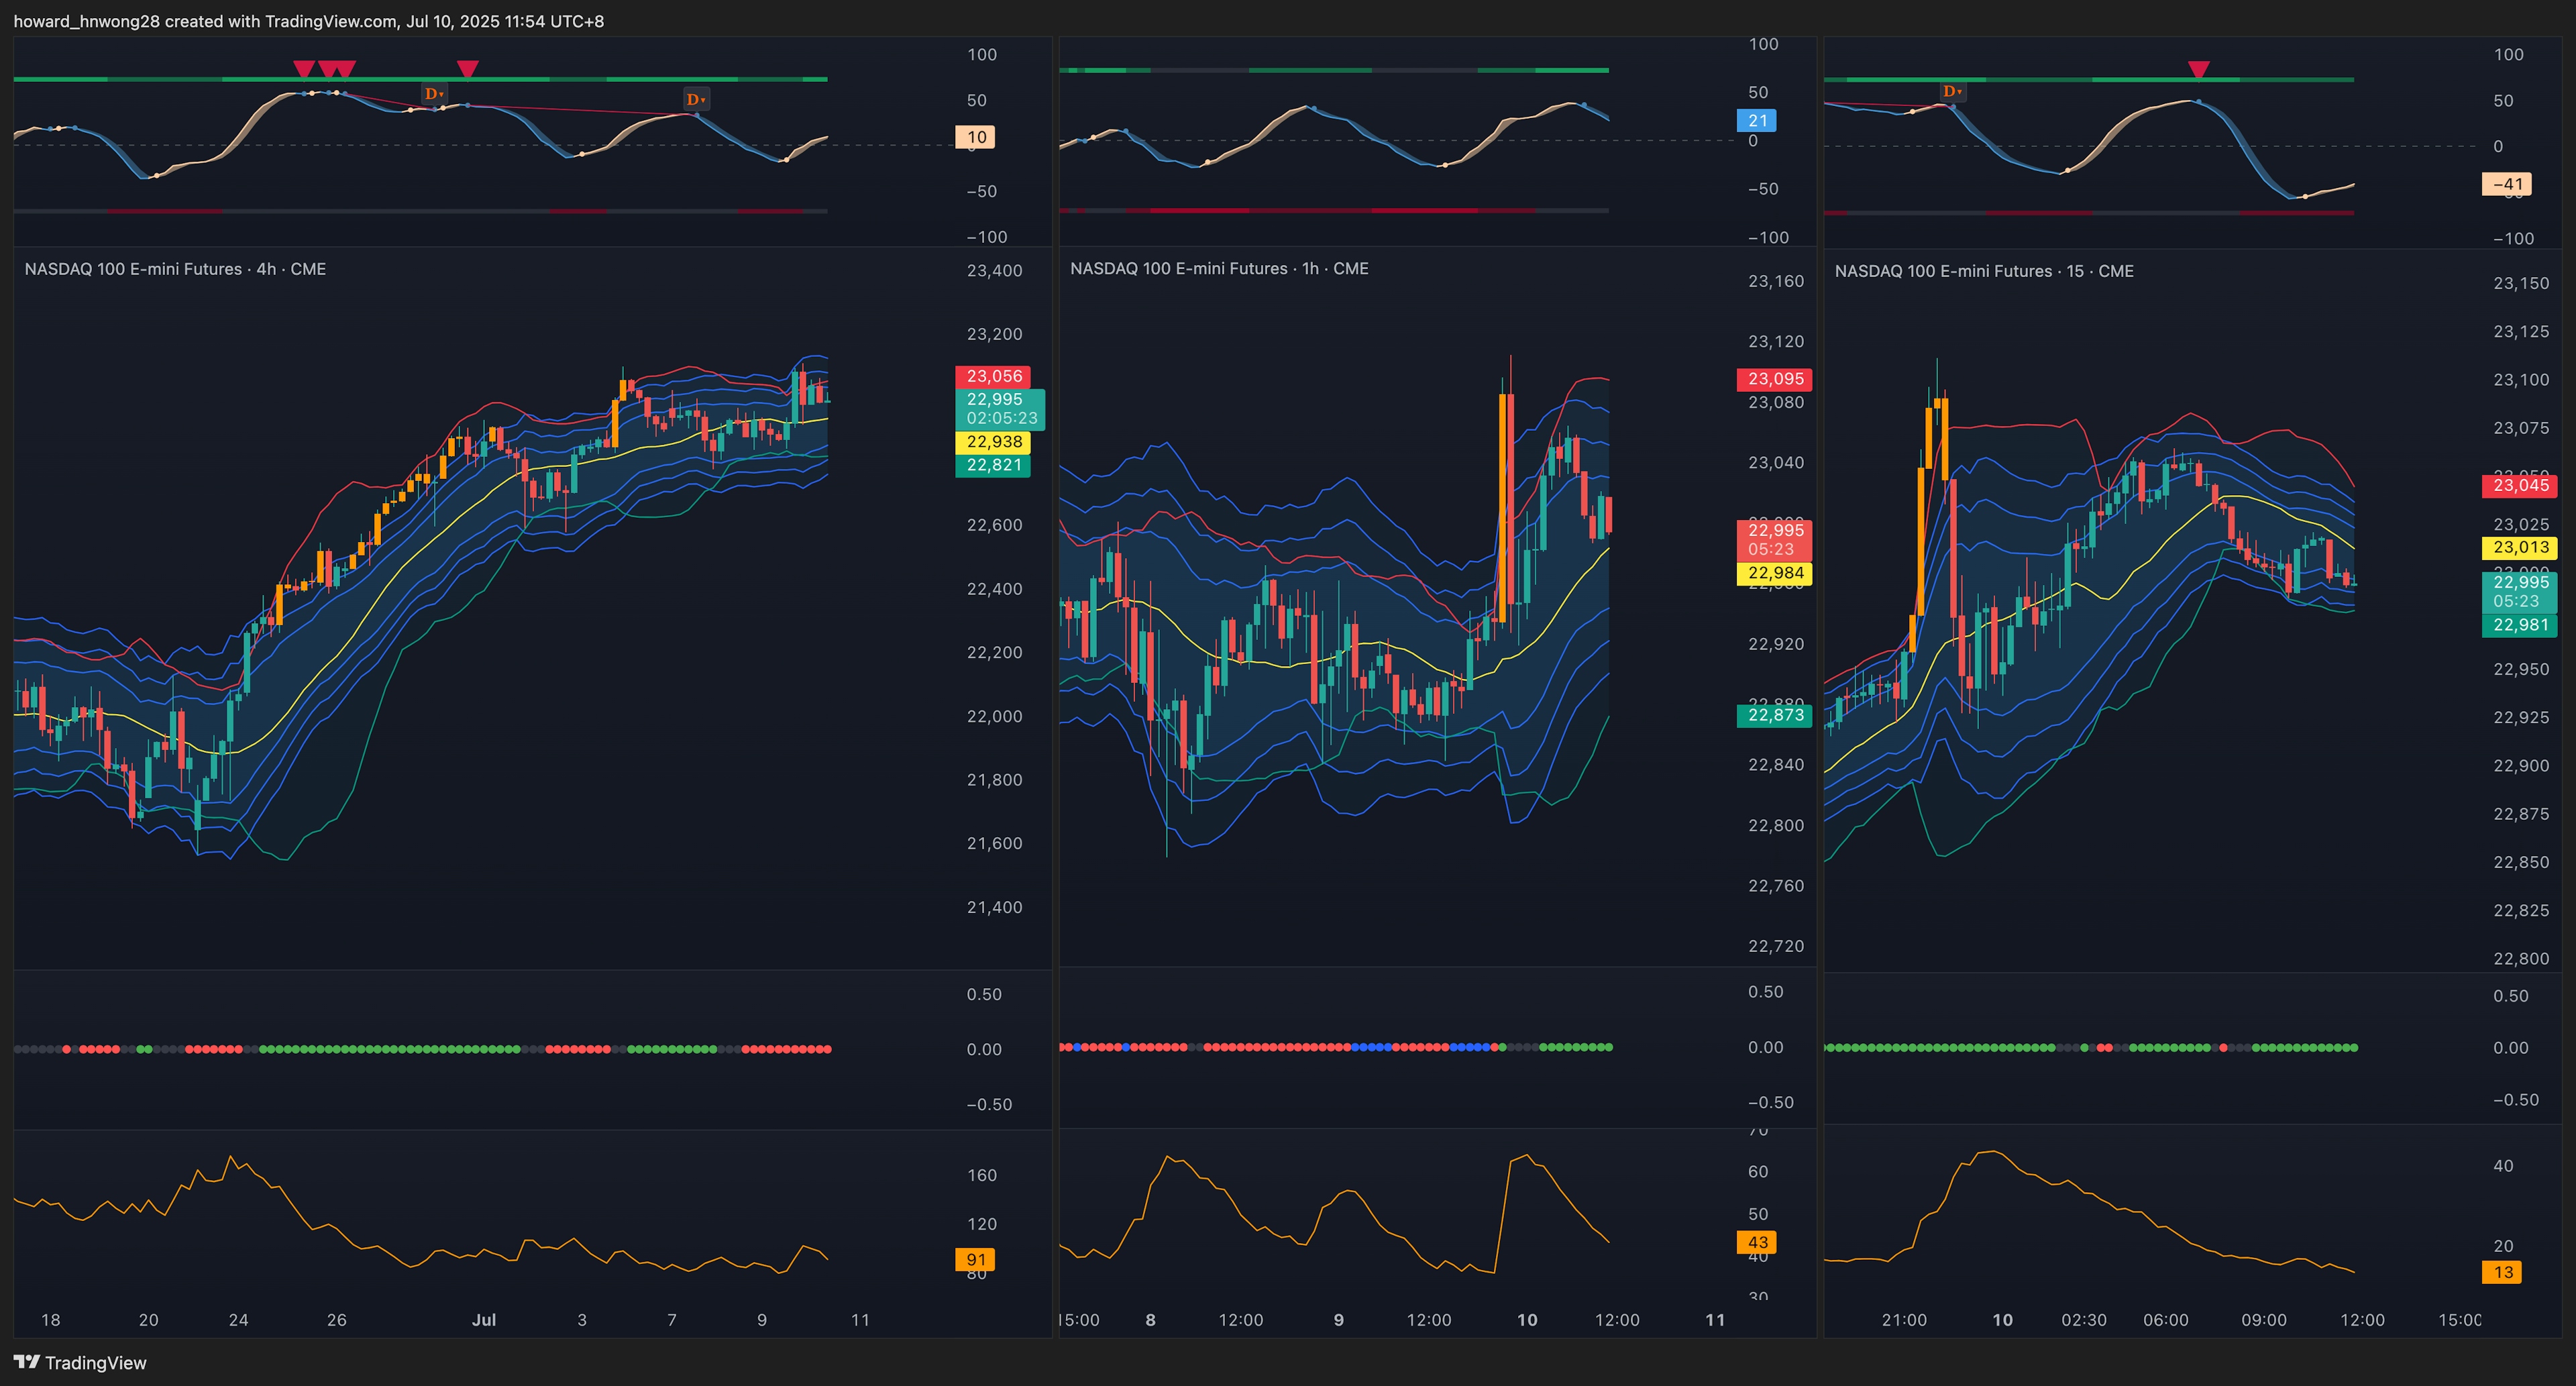Click the 23,400 level on 4h price axis

(x=994, y=270)
